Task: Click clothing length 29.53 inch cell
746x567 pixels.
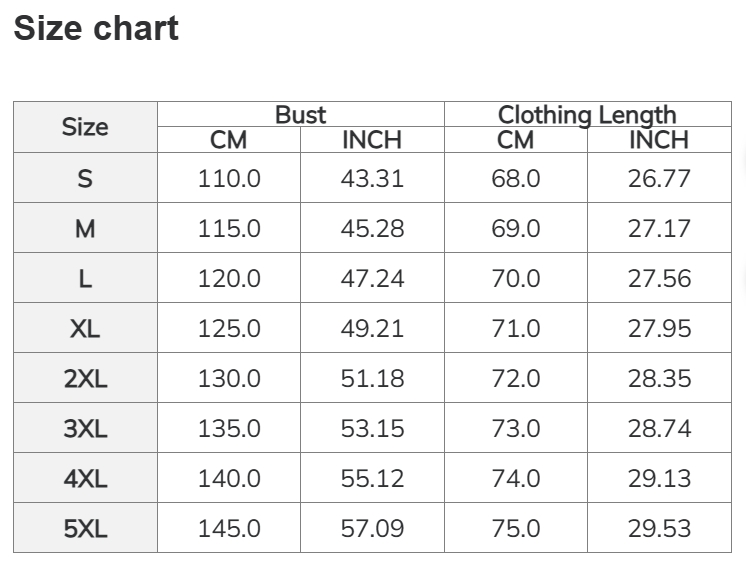Action: [659, 529]
